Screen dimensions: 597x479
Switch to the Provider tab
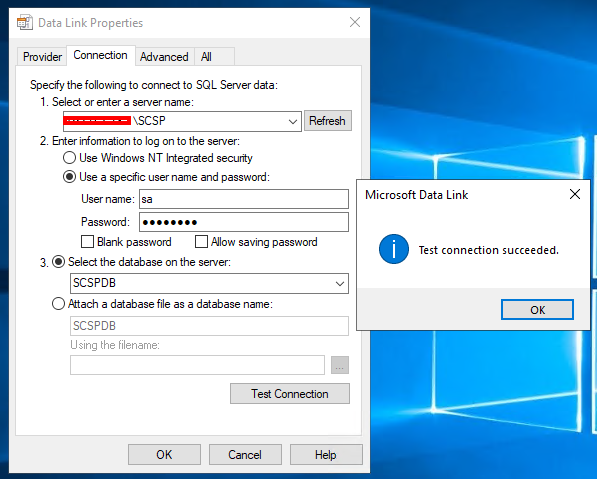pyautogui.click(x=42, y=57)
